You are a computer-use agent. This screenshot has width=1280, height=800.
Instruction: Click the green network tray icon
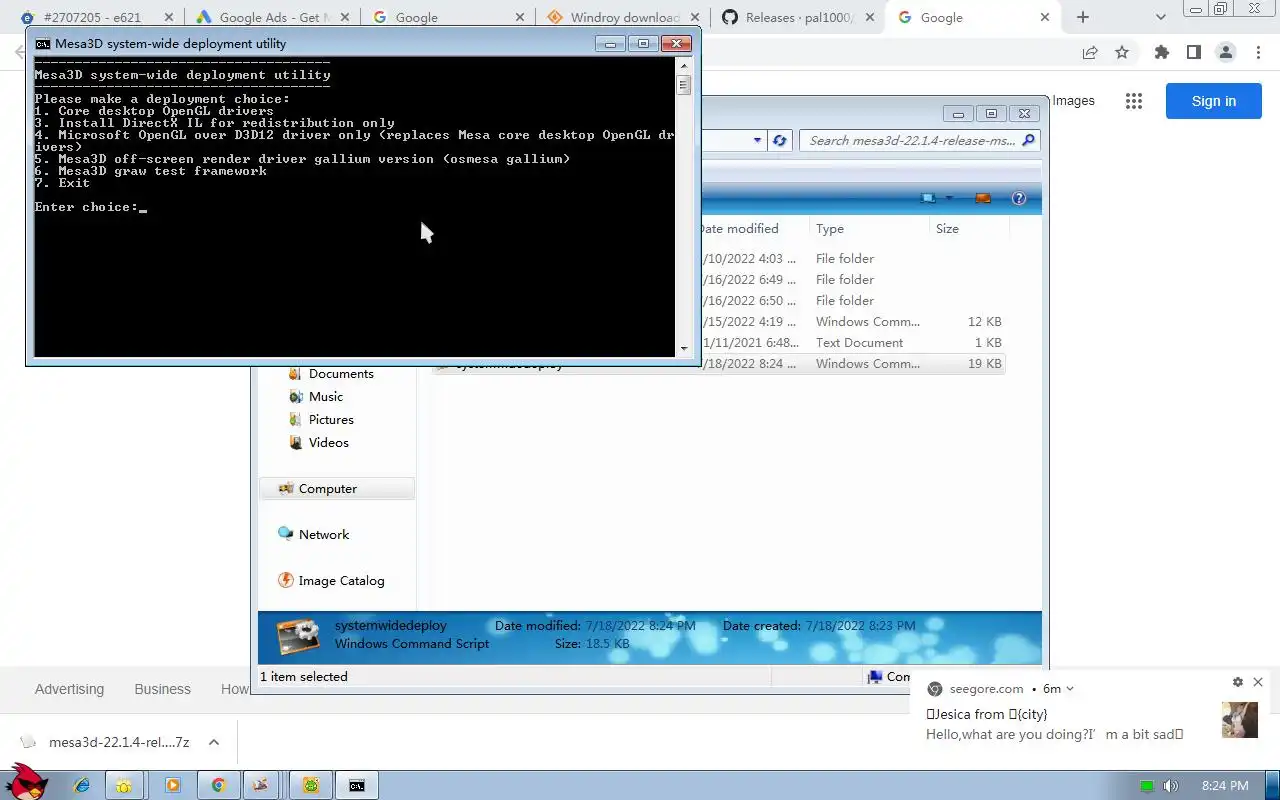[x=1147, y=786]
